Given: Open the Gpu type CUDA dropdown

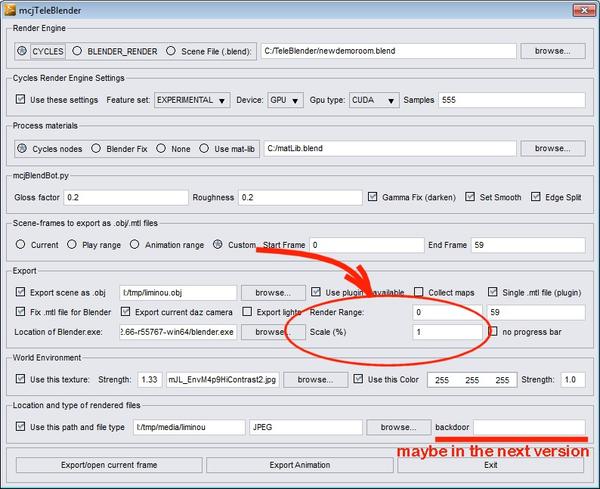Looking at the screenshot, I should coord(374,100).
